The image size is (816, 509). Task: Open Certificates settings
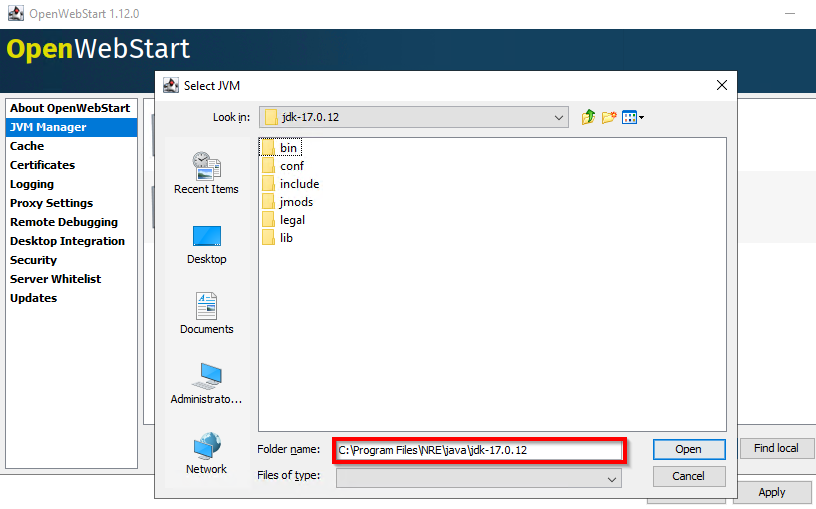tap(71, 165)
